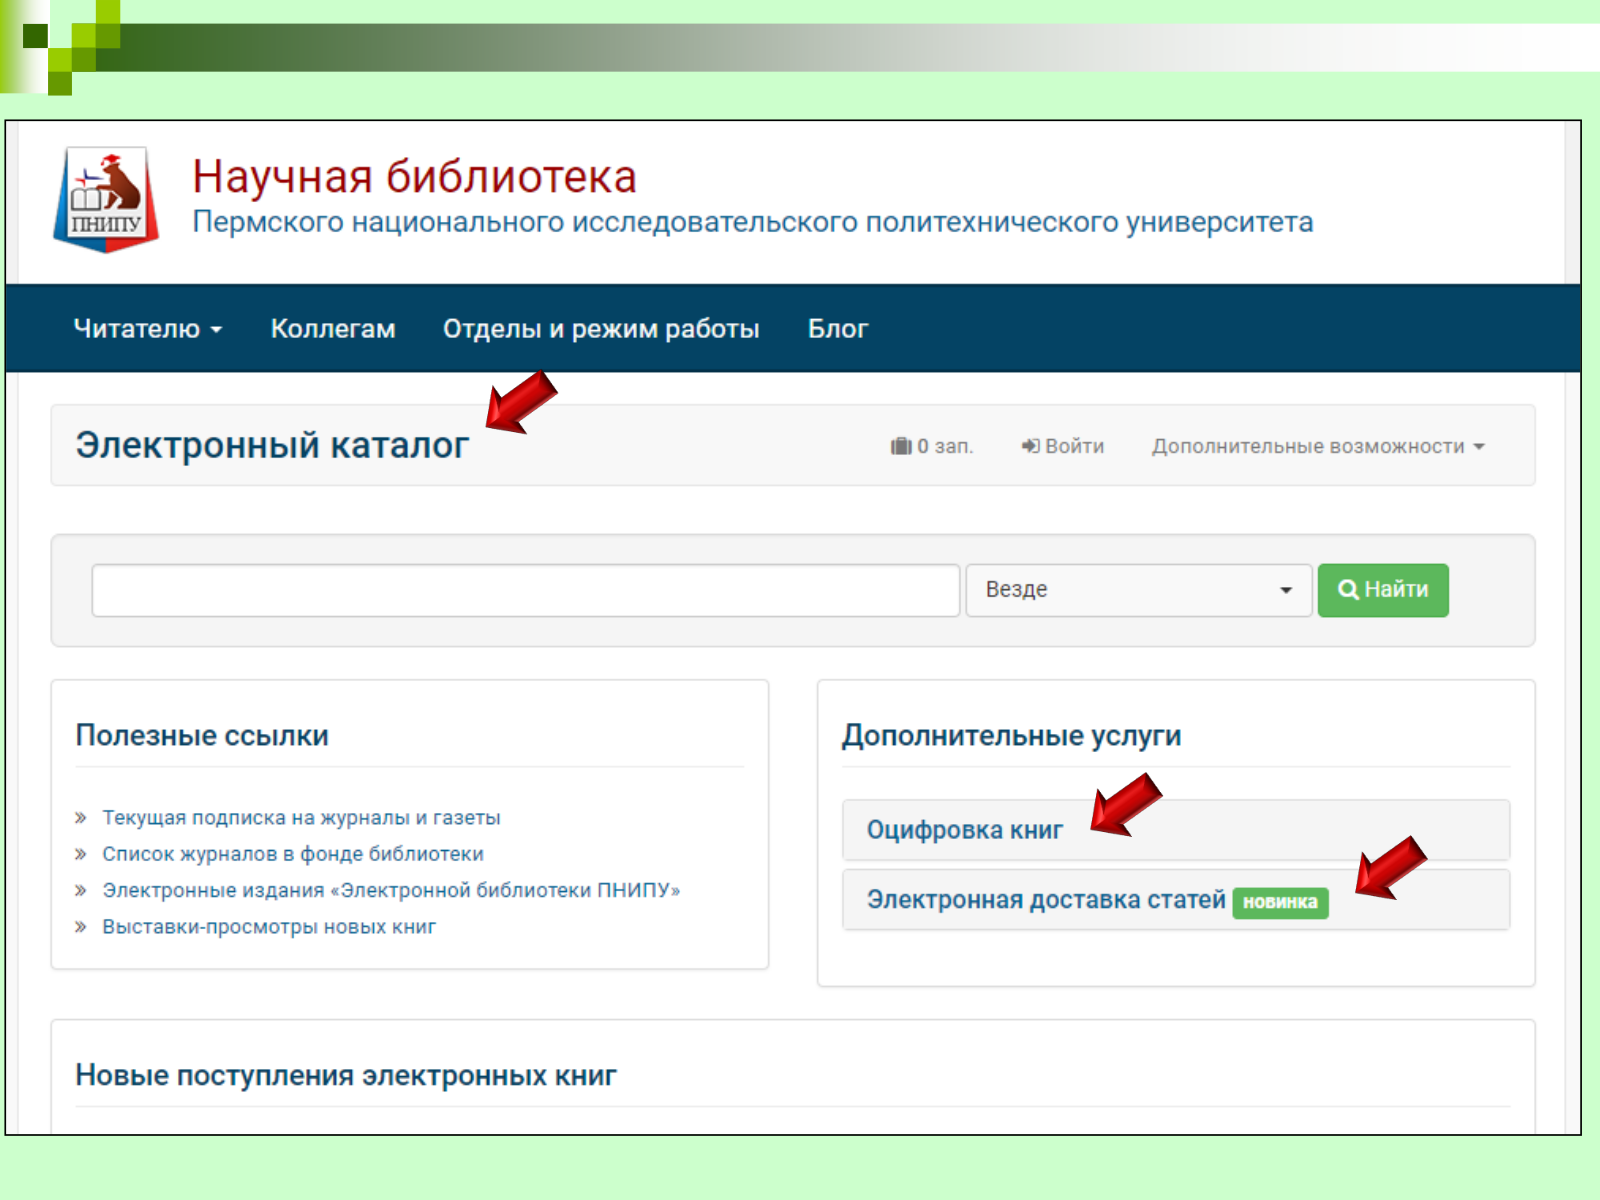Click the Новые поступления электронных книг heading
The height and width of the screenshot is (1200, 1600).
(x=346, y=1075)
